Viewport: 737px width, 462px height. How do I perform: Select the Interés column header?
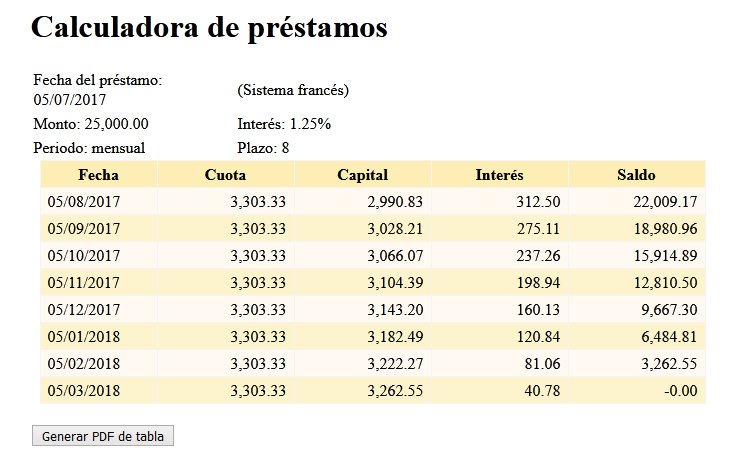pyautogui.click(x=499, y=175)
